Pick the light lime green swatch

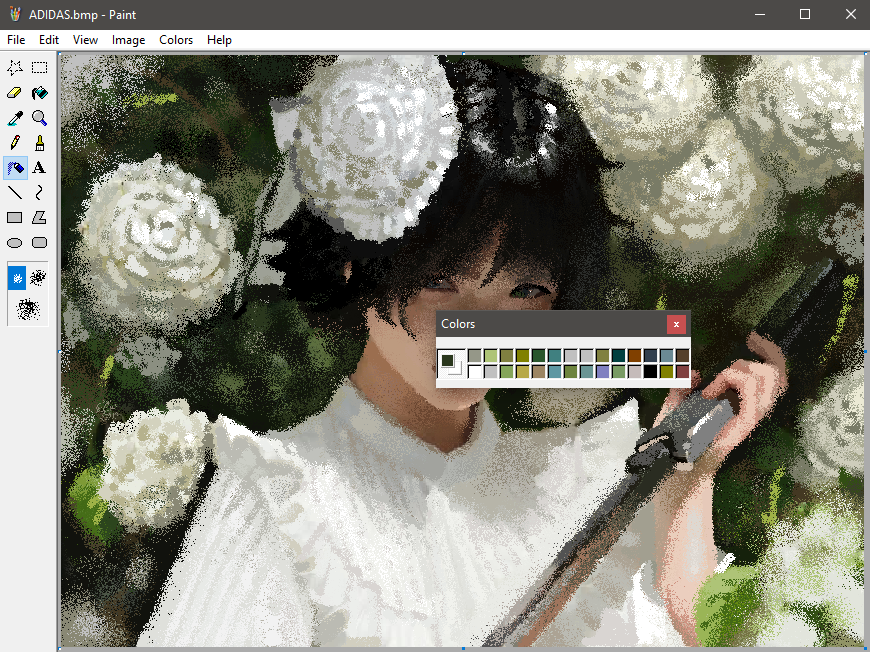click(491, 356)
